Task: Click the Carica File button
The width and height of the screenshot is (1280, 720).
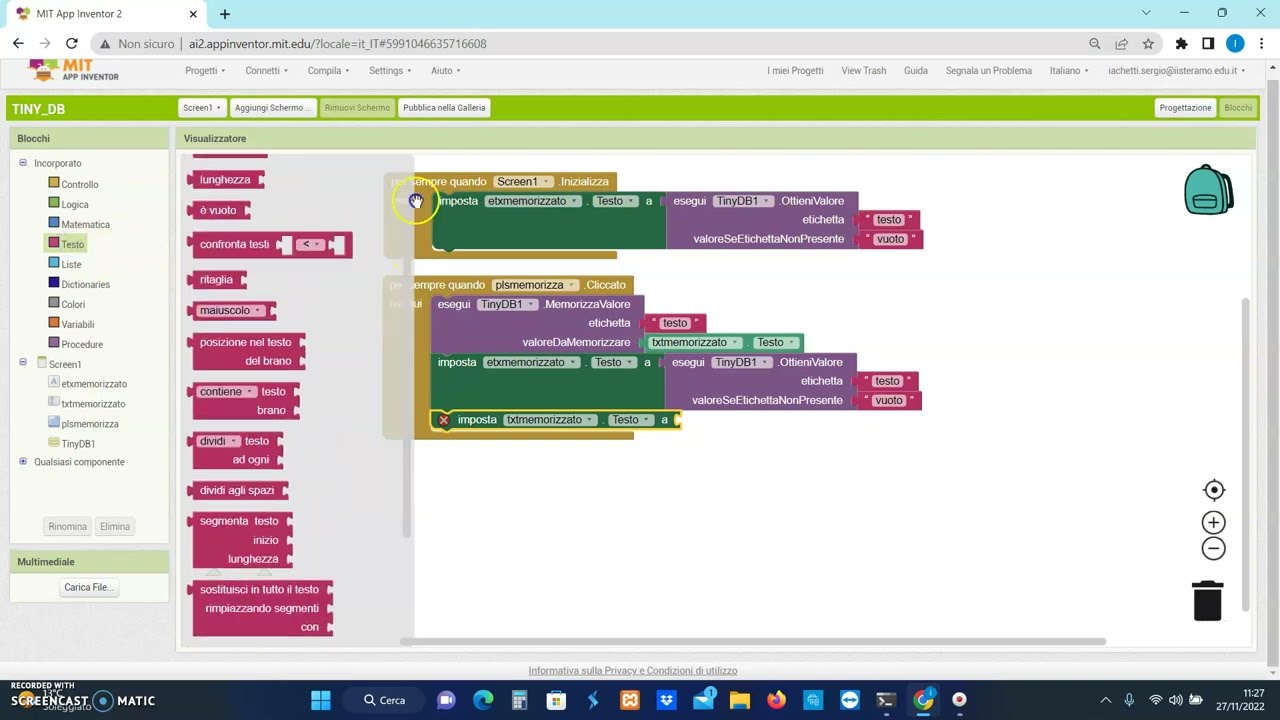Action: pyautogui.click(x=88, y=587)
